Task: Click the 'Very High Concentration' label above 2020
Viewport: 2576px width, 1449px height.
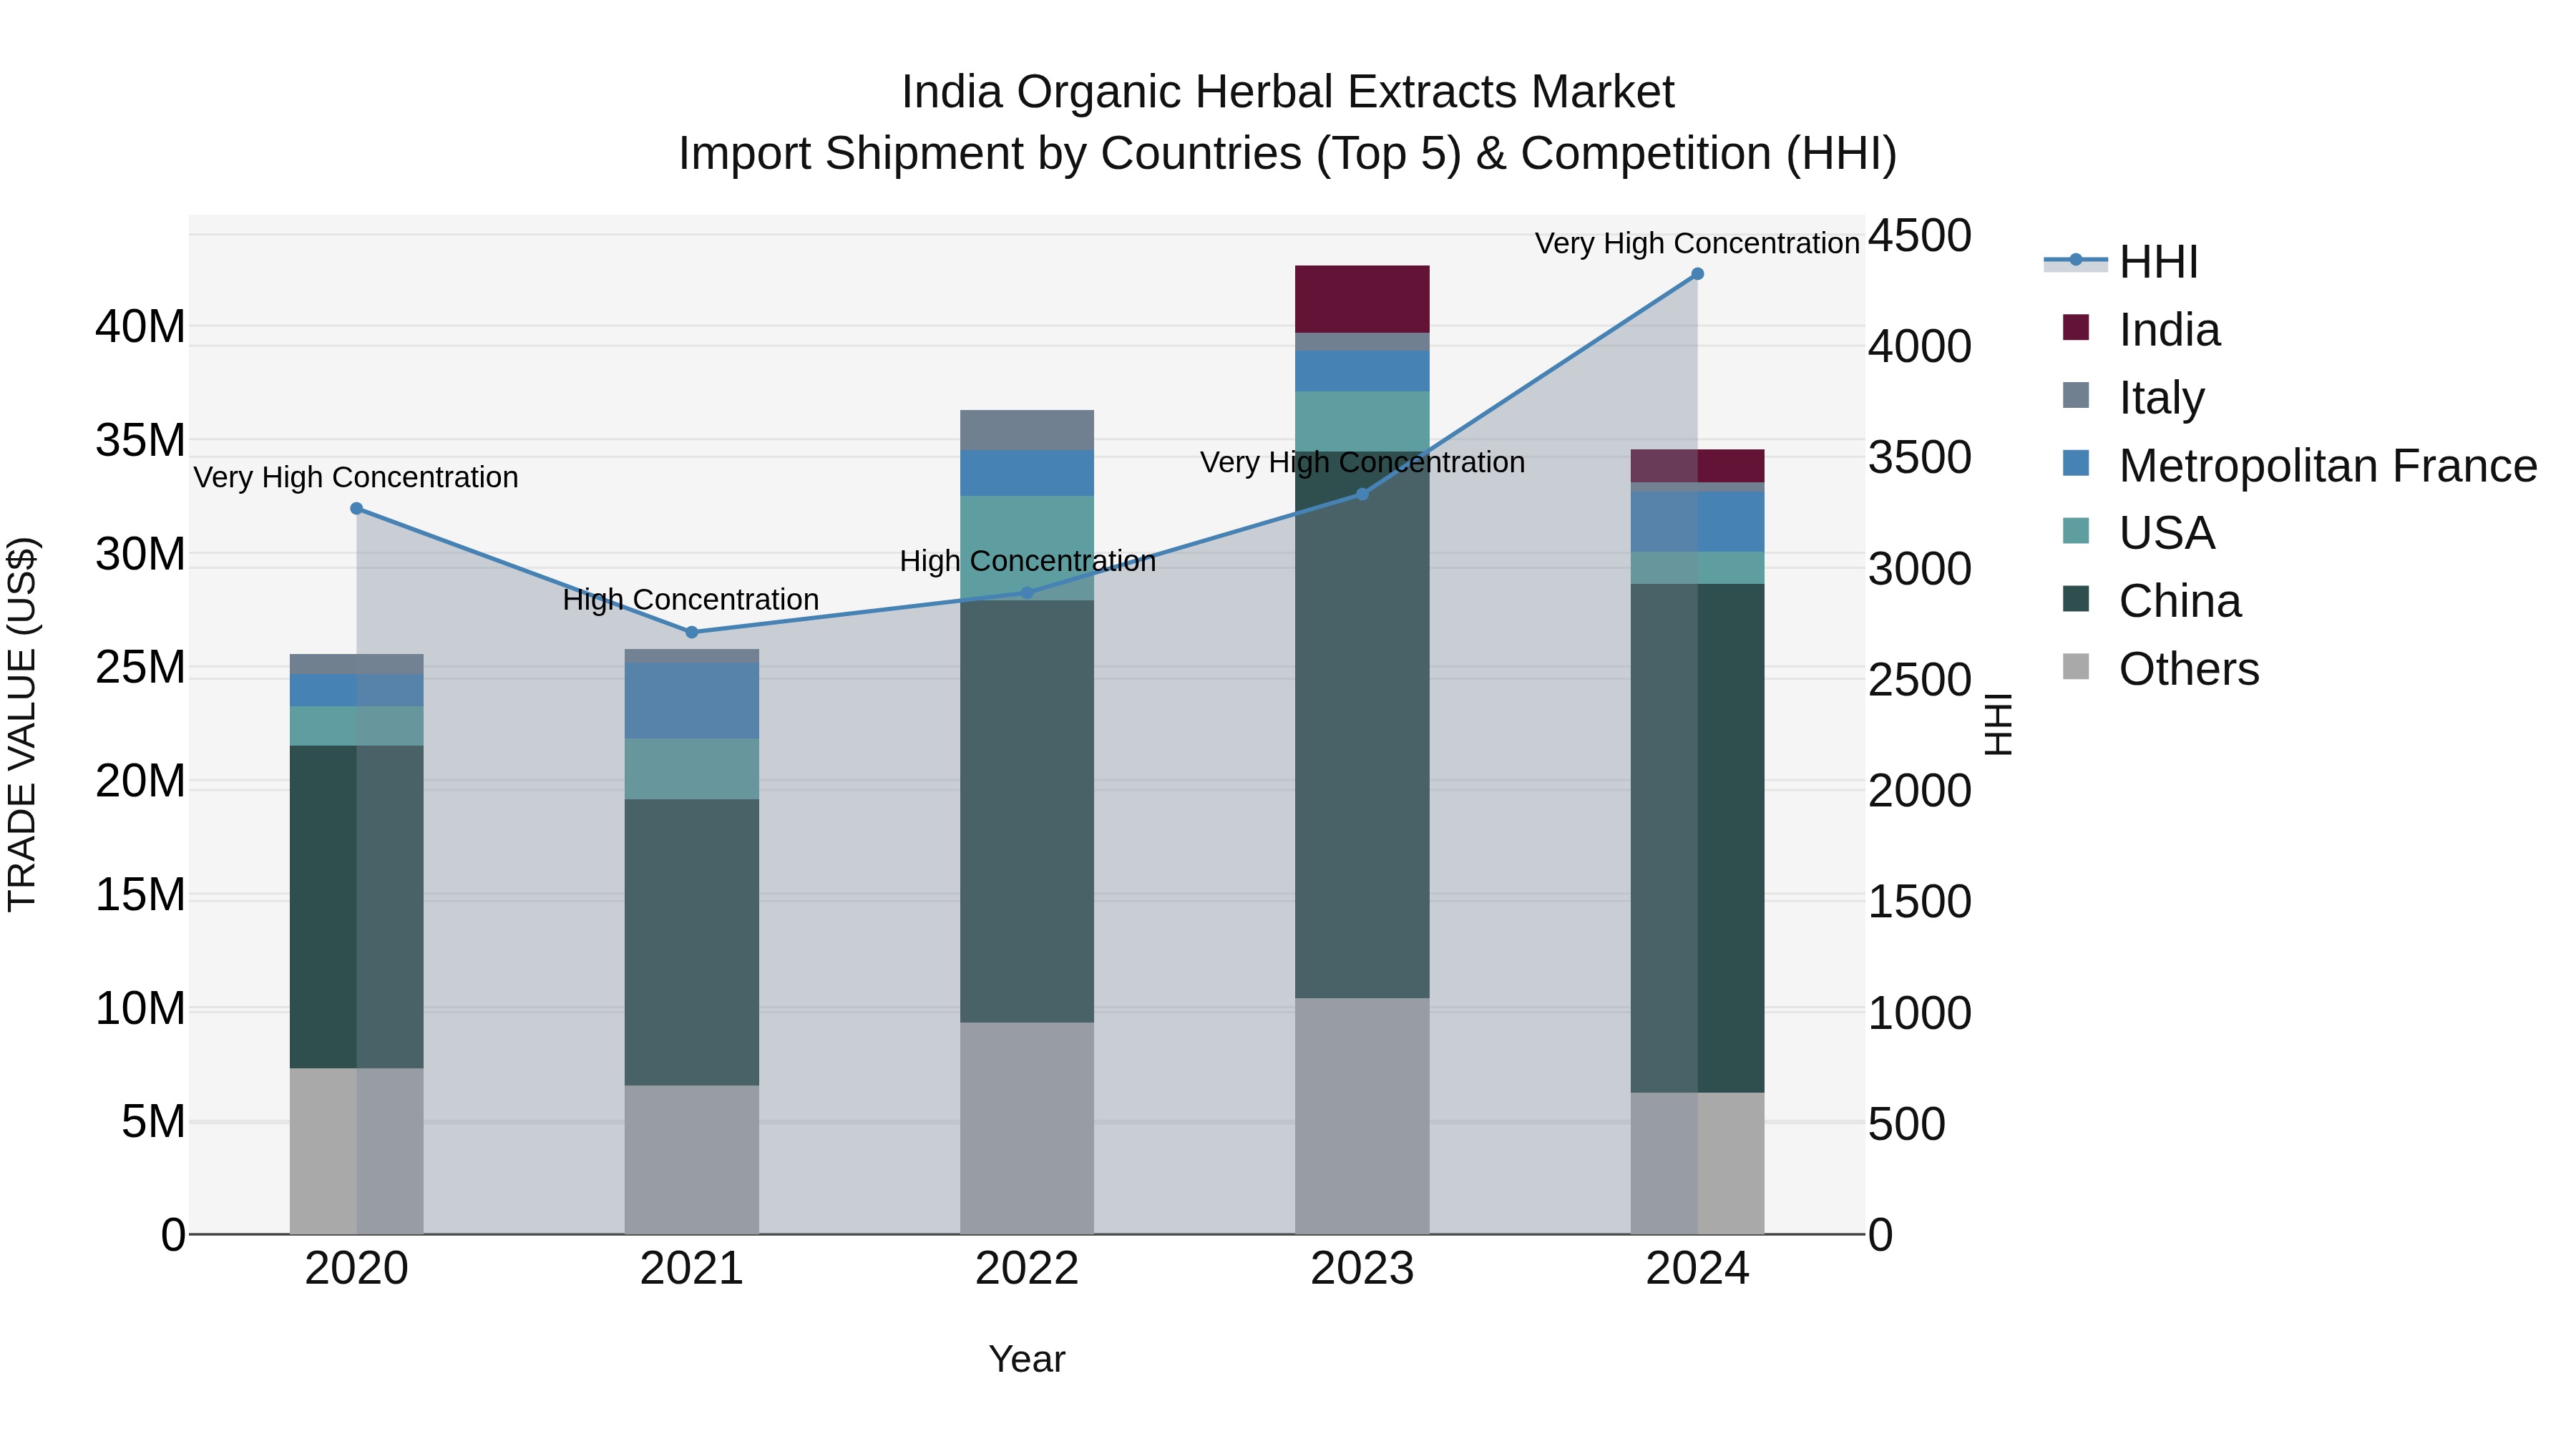Action: [356, 477]
